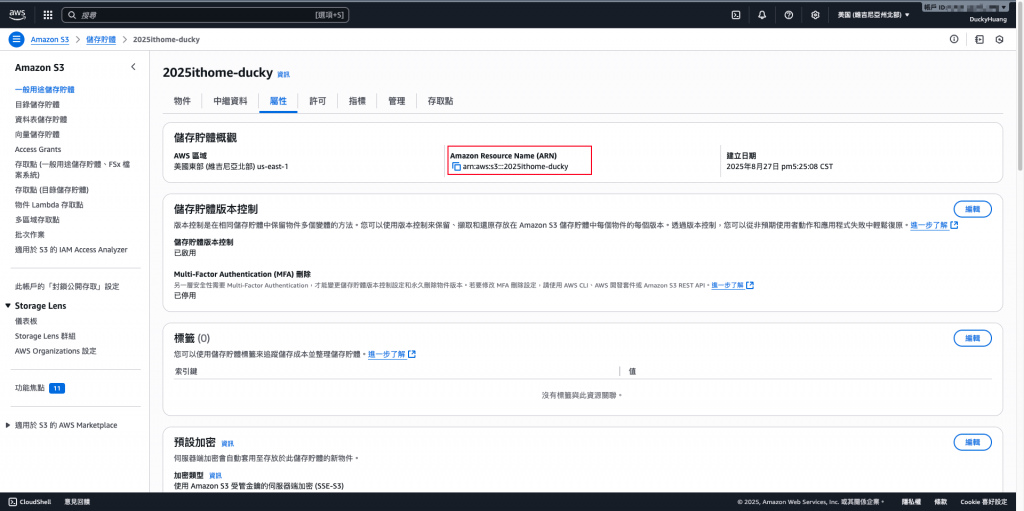Open the versioning 進一步了解 link

click(935, 225)
